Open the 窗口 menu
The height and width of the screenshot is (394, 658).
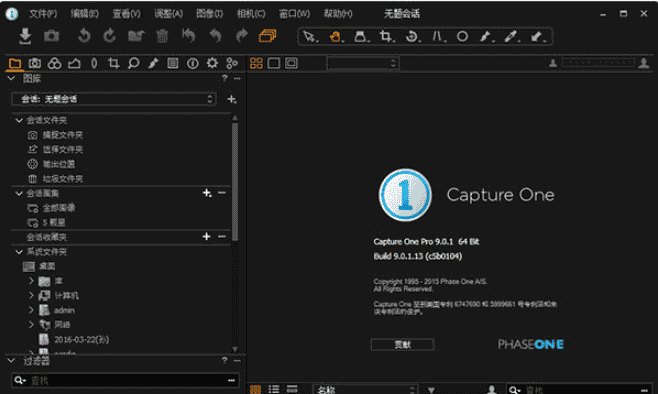click(294, 14)
